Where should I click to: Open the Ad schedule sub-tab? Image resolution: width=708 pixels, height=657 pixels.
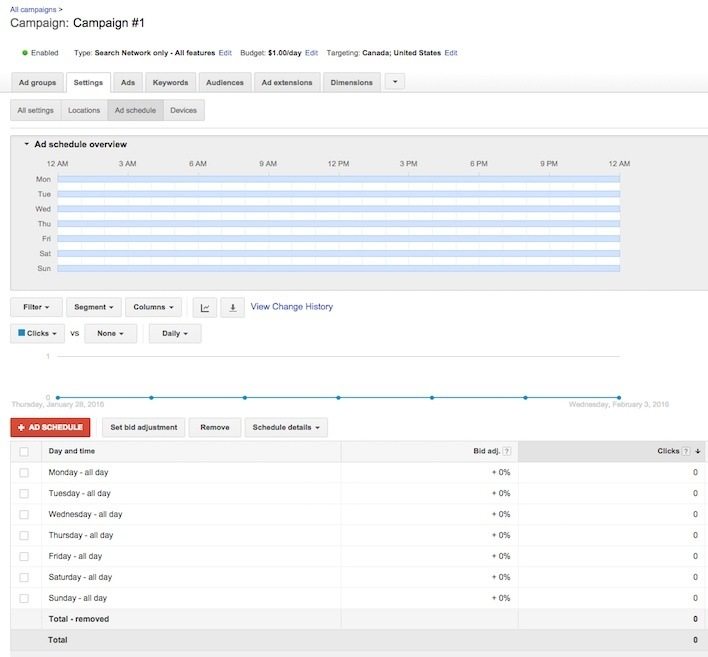[135, 110]
